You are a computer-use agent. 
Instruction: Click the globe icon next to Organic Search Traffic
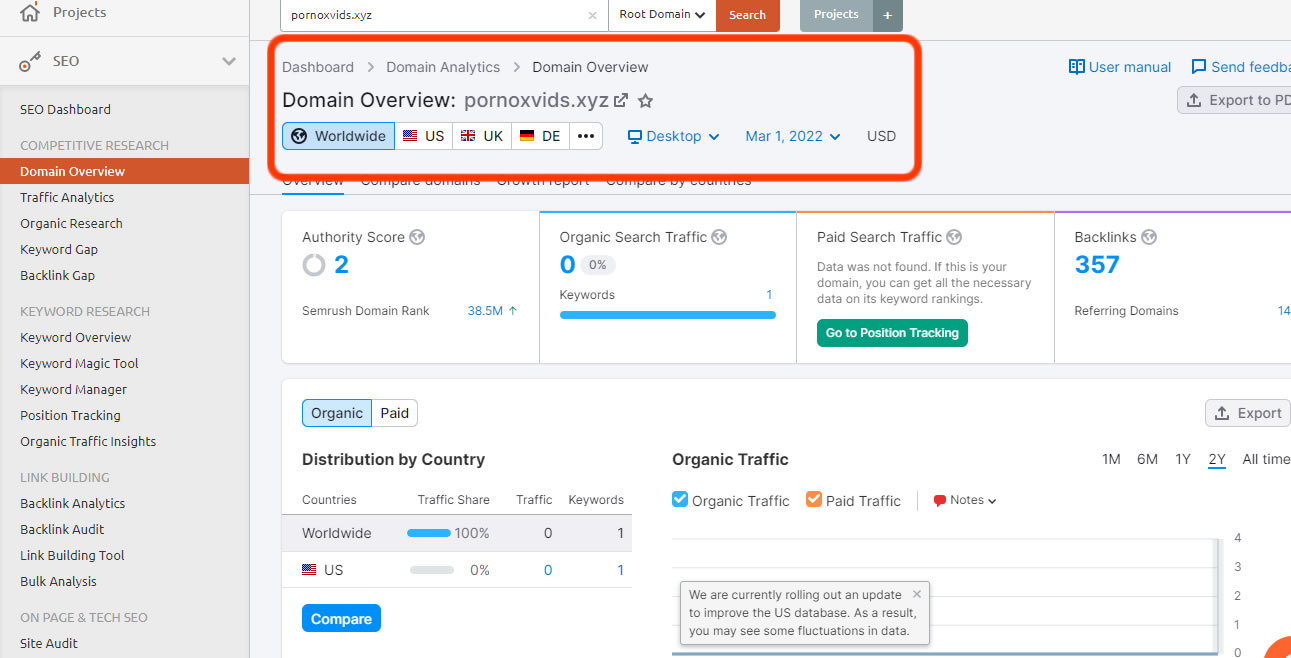(719, 237)
